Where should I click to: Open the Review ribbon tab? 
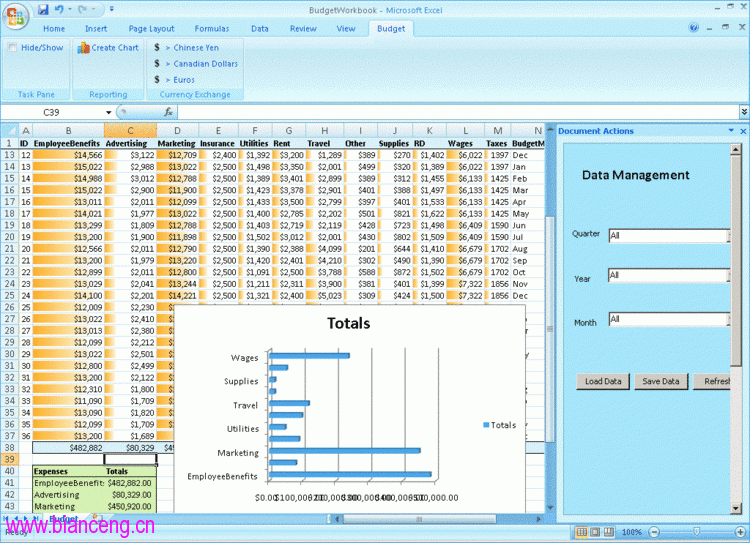click(x=303, y=29)
